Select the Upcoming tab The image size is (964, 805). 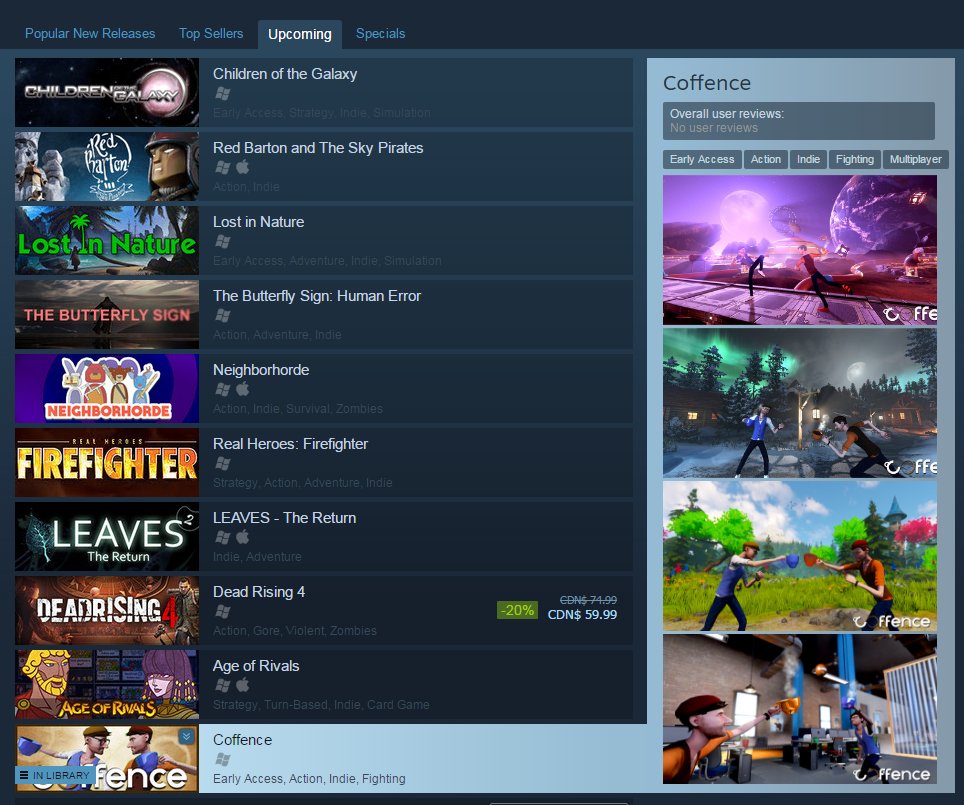(x=300, y=34)
